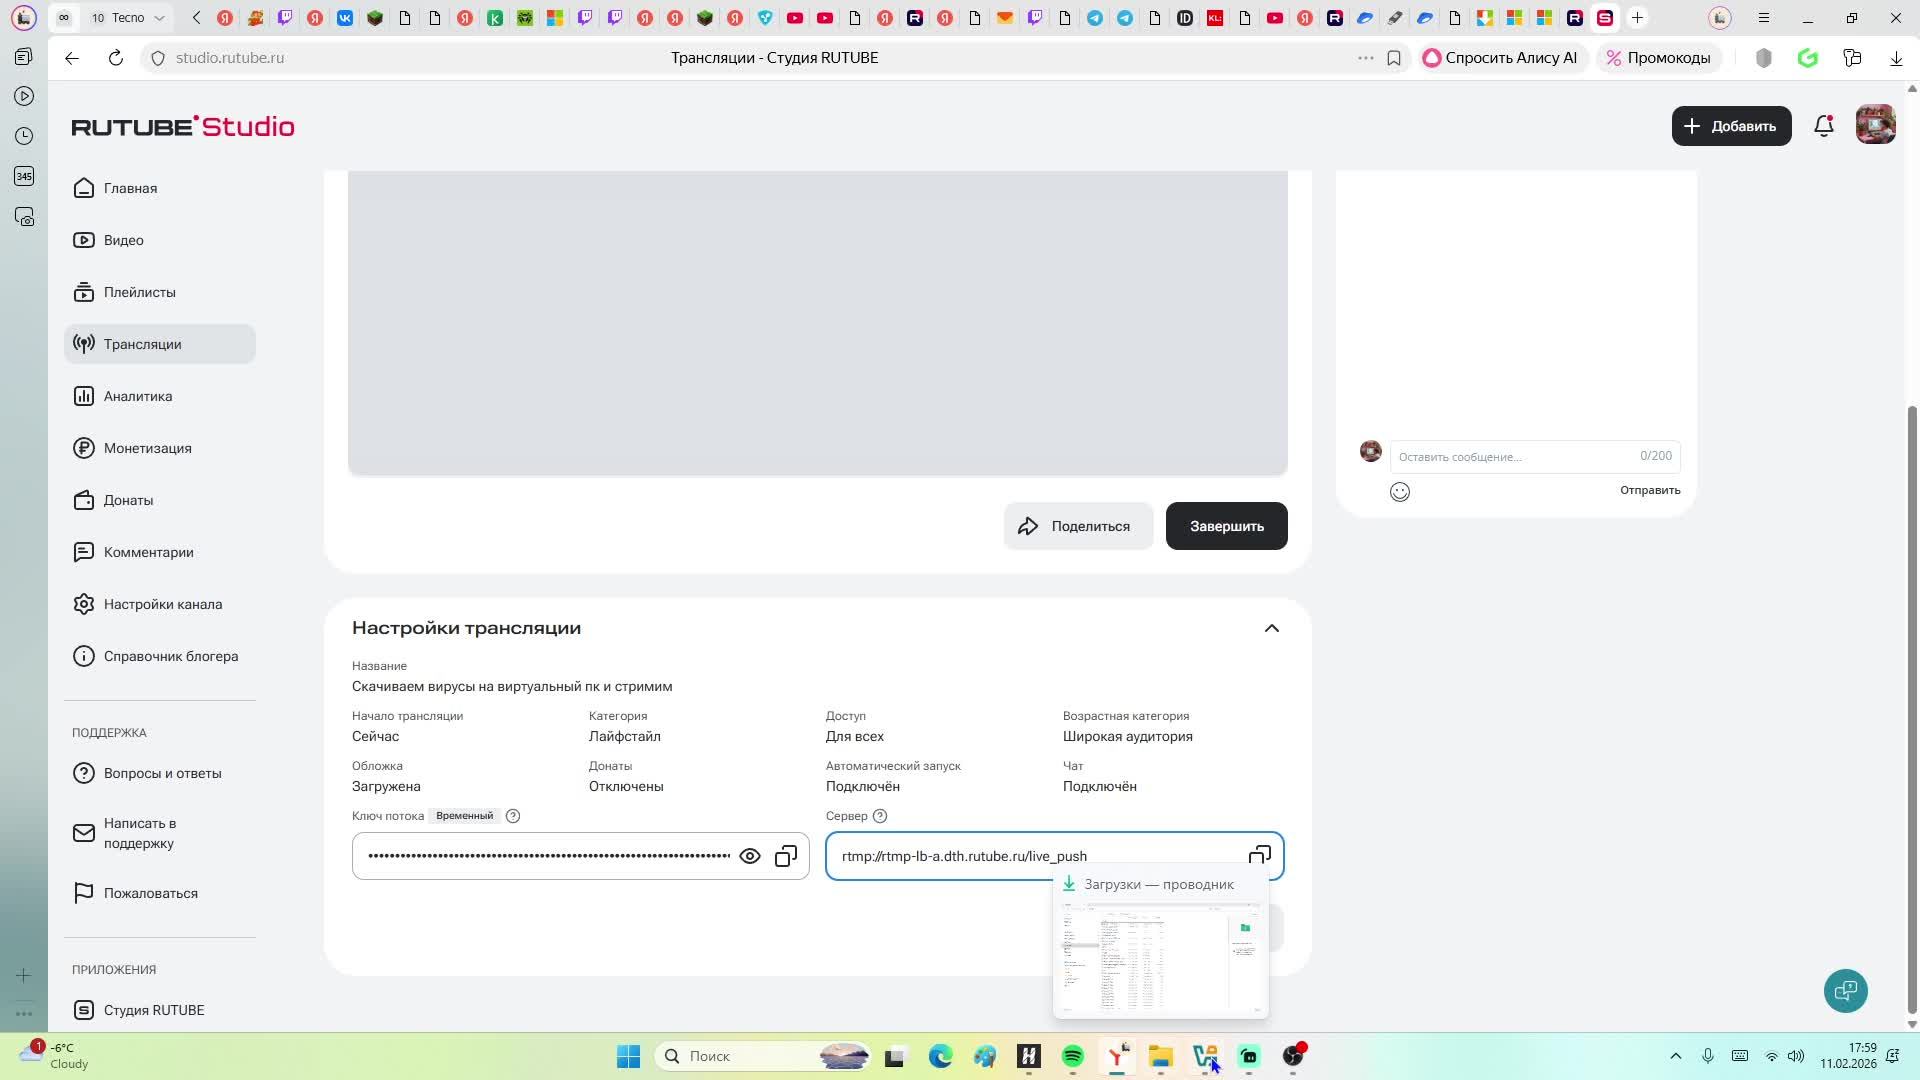The height and width of the screenshot is (1080, 1920).
Task: Click the Оставить сообщение chat input
Action: tap(1510, 456)
